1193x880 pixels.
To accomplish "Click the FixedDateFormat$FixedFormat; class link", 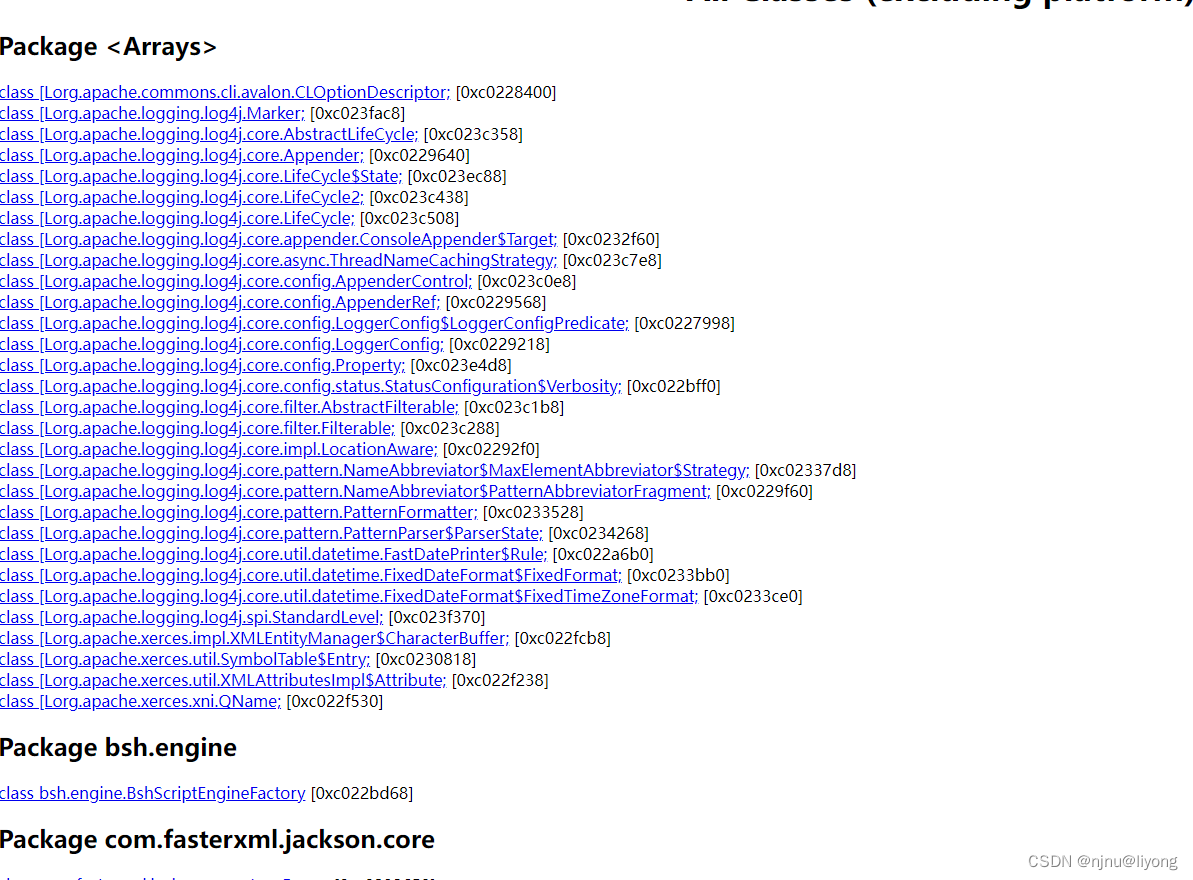I will click(310, 576).
